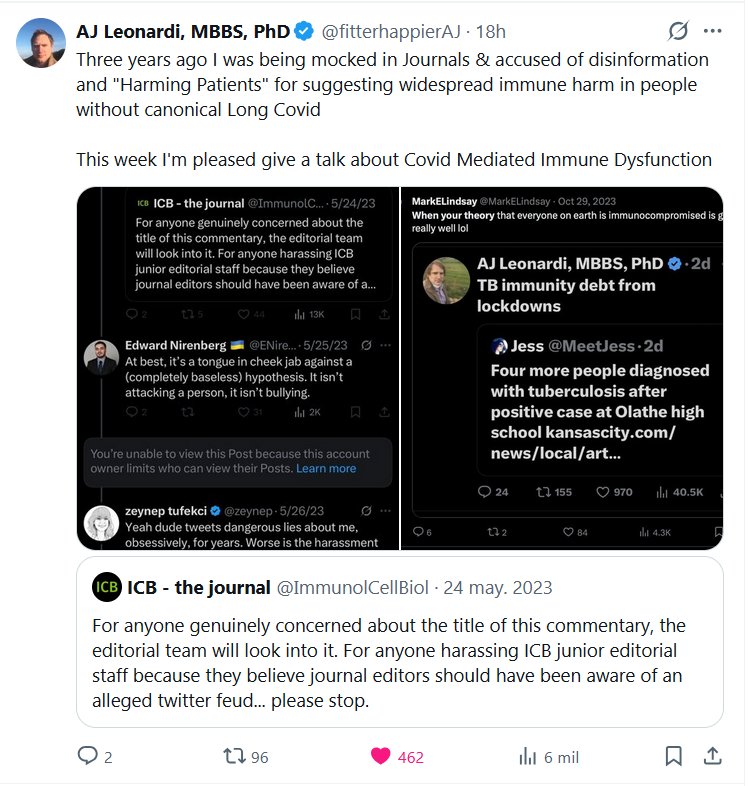Screen dimensions: 750x786
Task: Open the right TB immunity screenshot
Action: pyautogui.click(x=562, y=368)
